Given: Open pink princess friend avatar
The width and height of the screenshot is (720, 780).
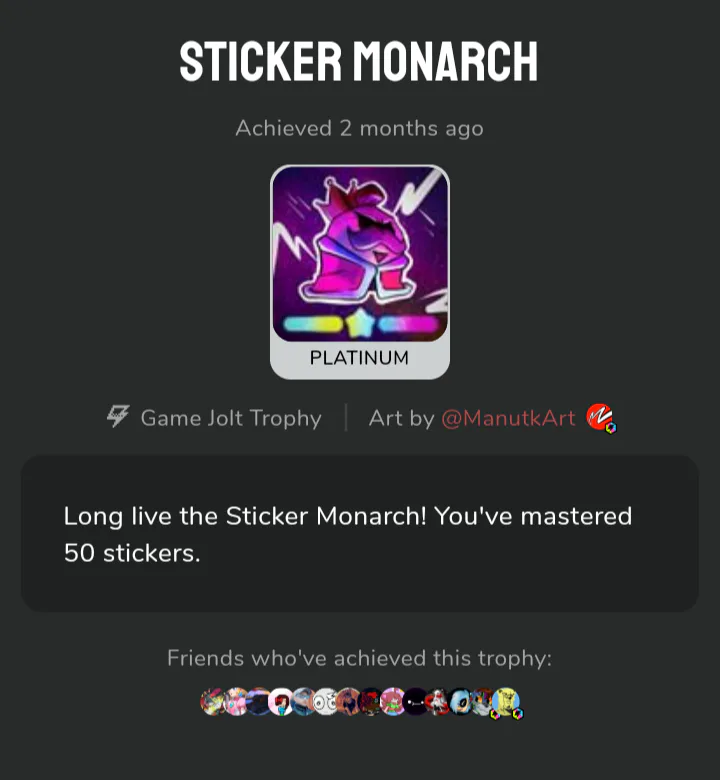Looking at the screenshot, I should pos(235,702).
